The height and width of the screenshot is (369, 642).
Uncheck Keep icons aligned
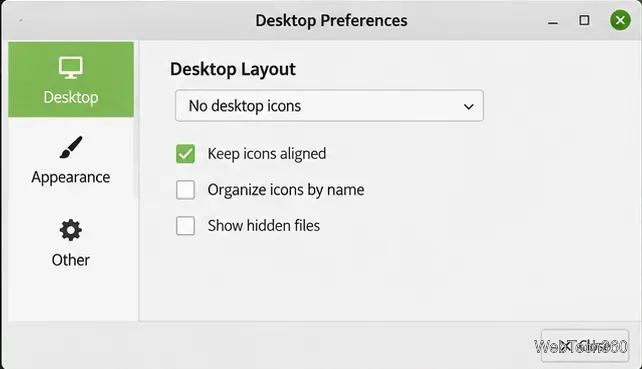click(x=185, y=154)
